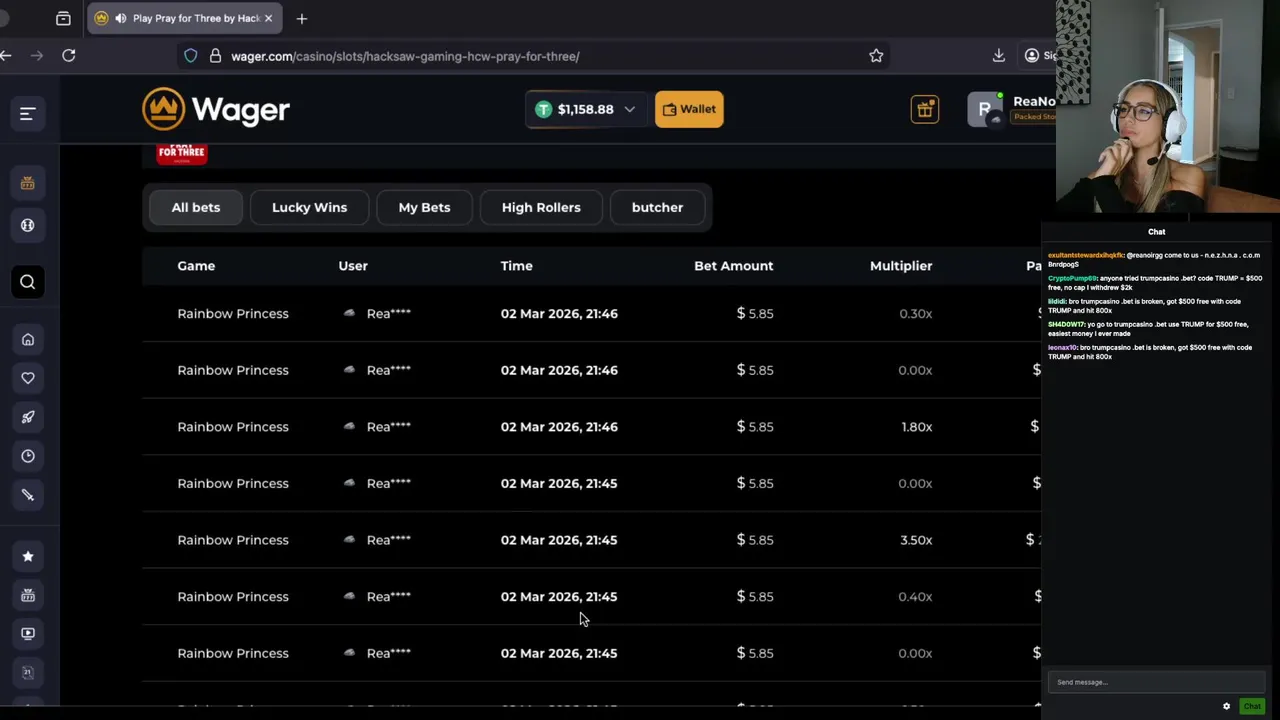Open the browser Sign in account button

pos(1040,56)
